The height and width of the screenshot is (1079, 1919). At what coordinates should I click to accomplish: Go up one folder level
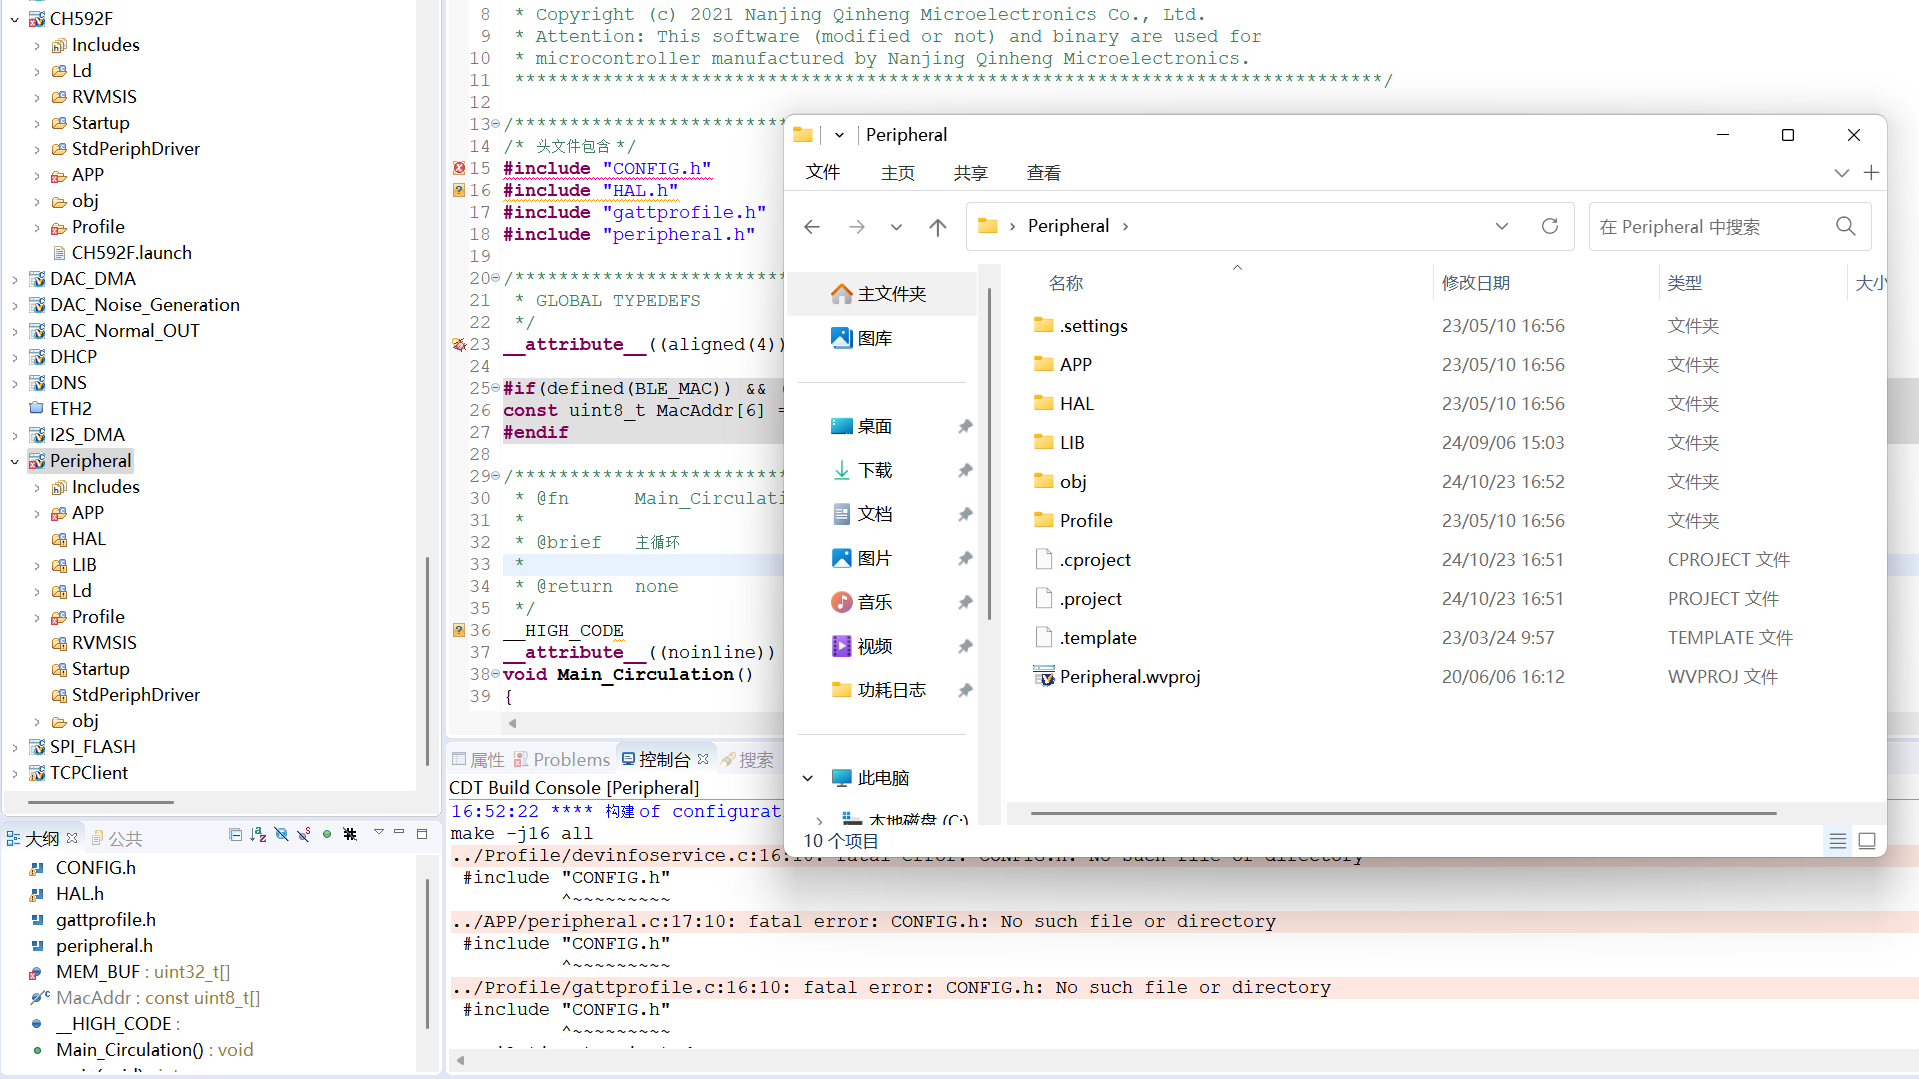pyautogui.click(x=938, y=227)
